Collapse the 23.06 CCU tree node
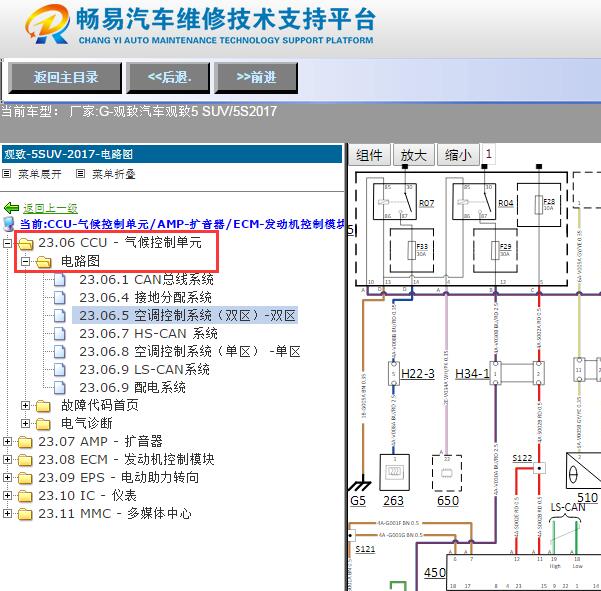Image resolution: width=601 pixels, height=591 pixels. [x=7, y=243]
